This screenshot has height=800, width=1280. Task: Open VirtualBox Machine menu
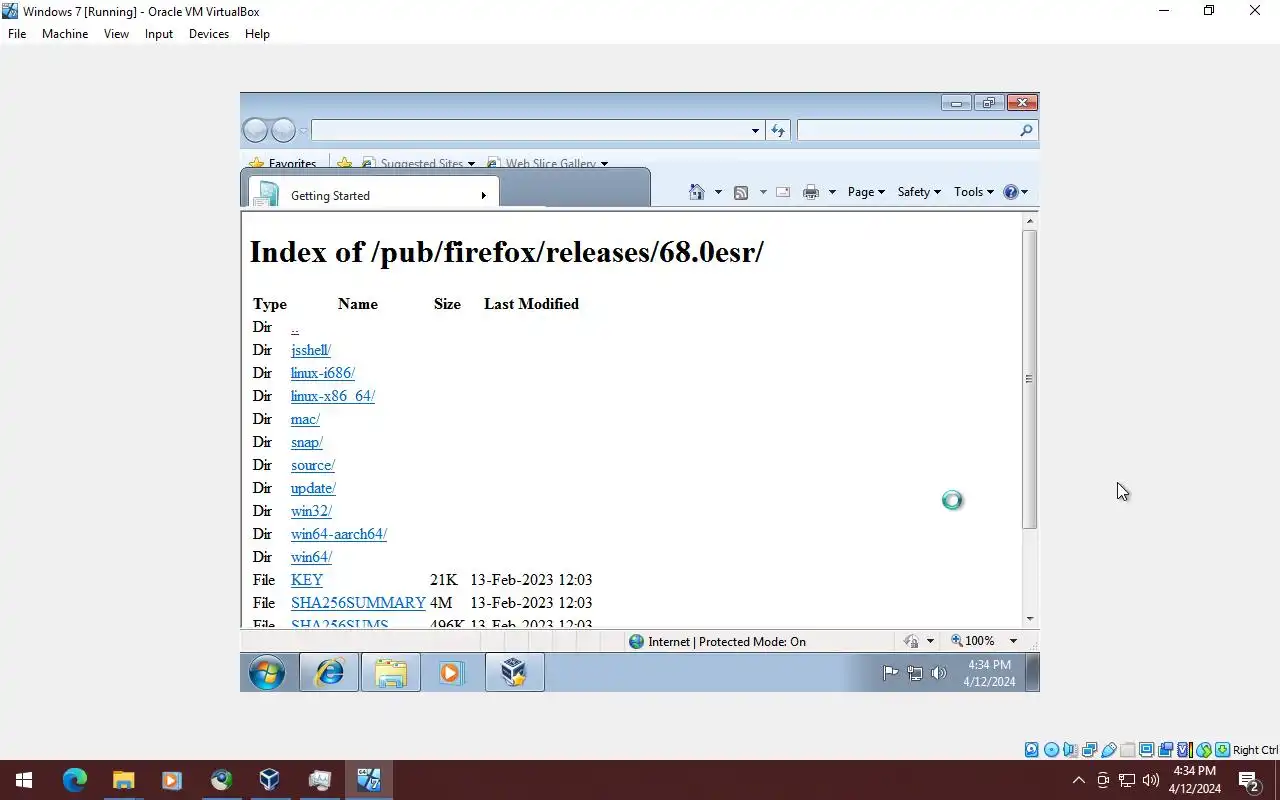[65, 33]
